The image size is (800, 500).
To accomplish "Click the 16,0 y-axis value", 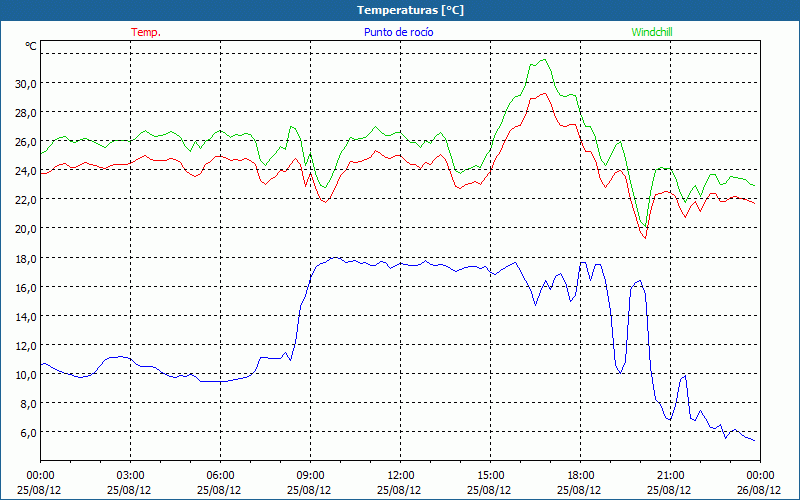I will click(x=26, y=288).
